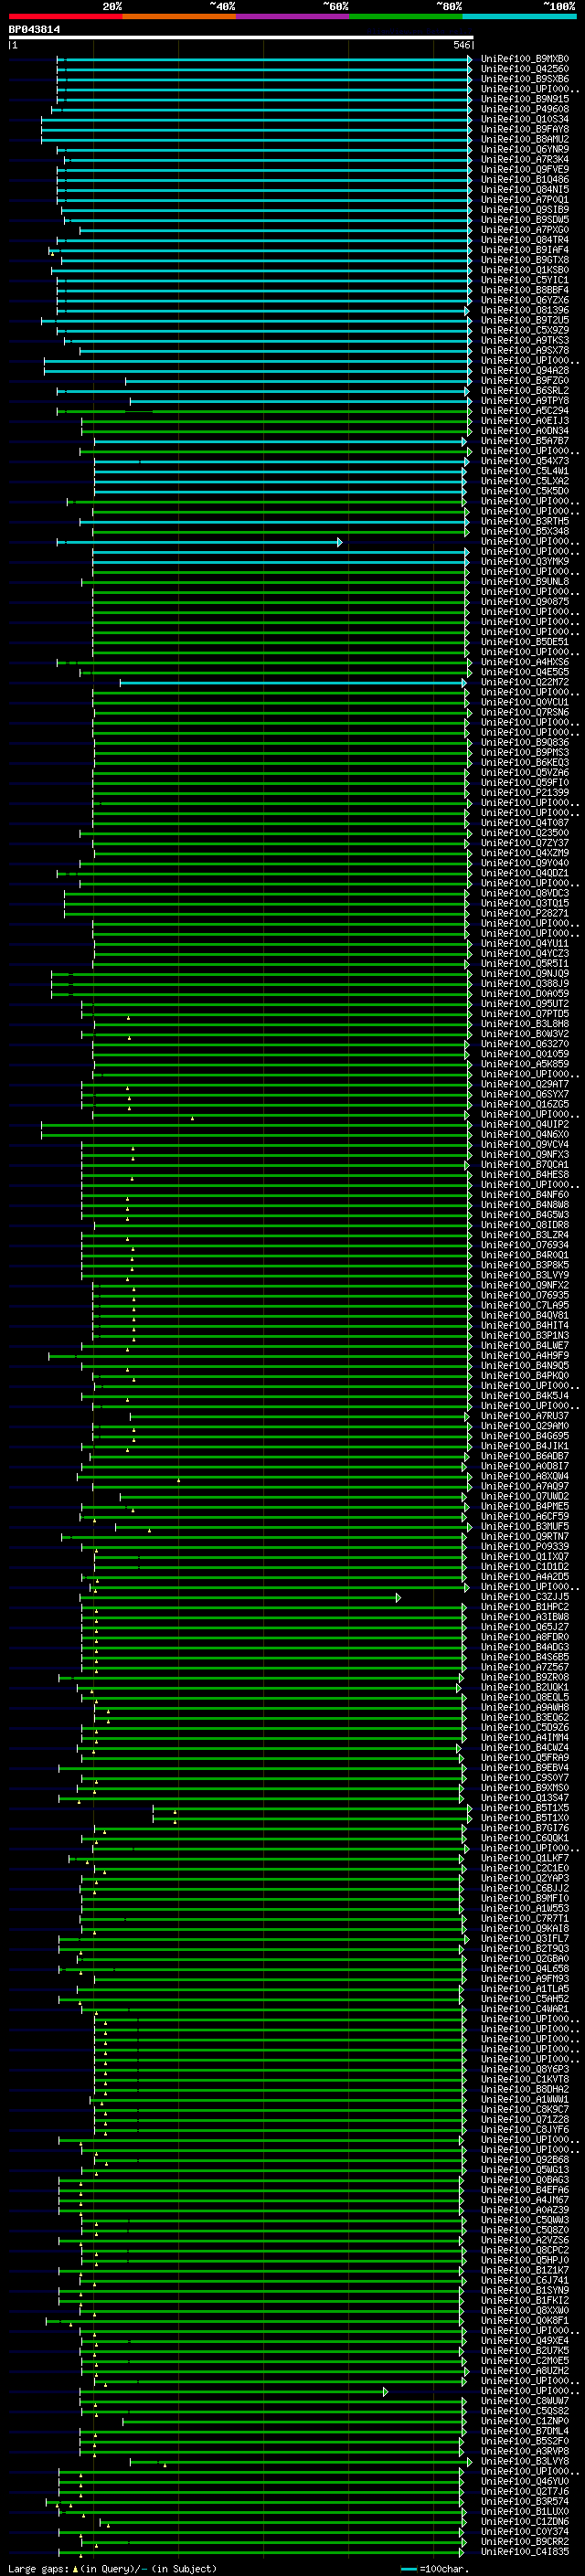Select label UniRef100_C4I835
The height and width of the screenshot is (2576, 585).
pyautogui.click(x=525, y=2552)
